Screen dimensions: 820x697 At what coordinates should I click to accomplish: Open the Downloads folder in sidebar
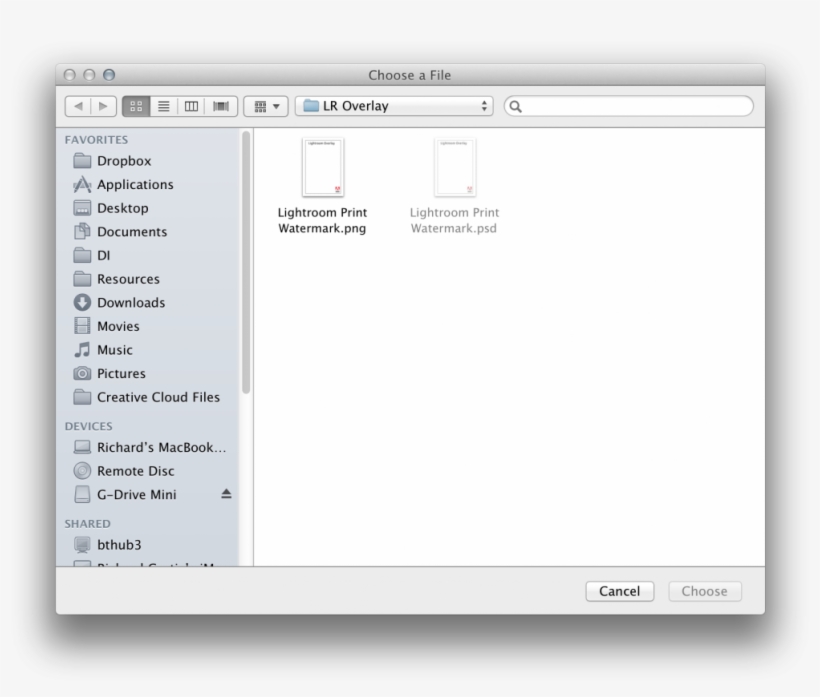pos(131,302)
